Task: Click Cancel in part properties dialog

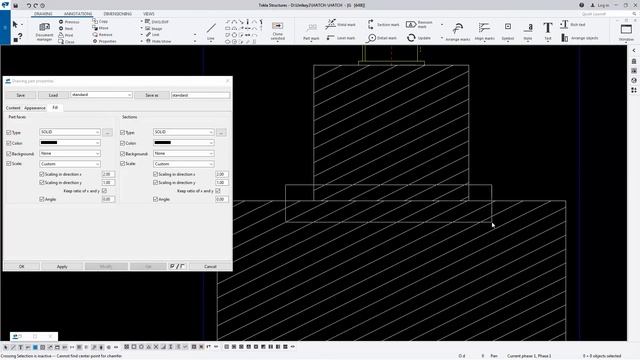Action: coord(210,267)
